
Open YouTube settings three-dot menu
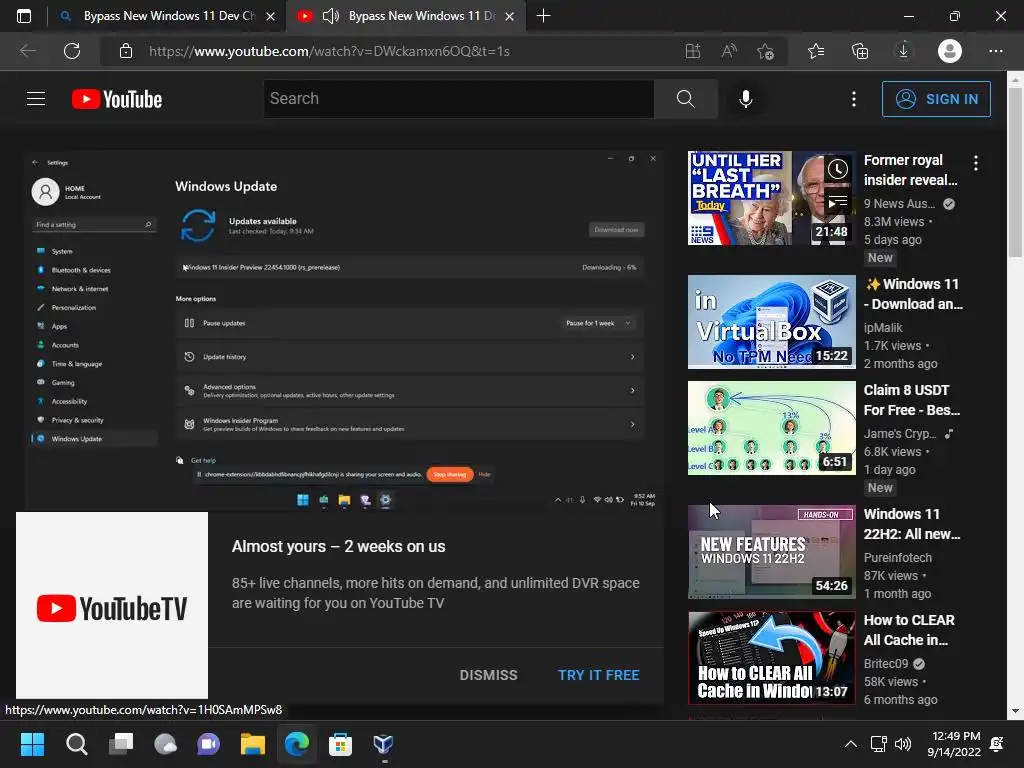[x=854, y=99]
